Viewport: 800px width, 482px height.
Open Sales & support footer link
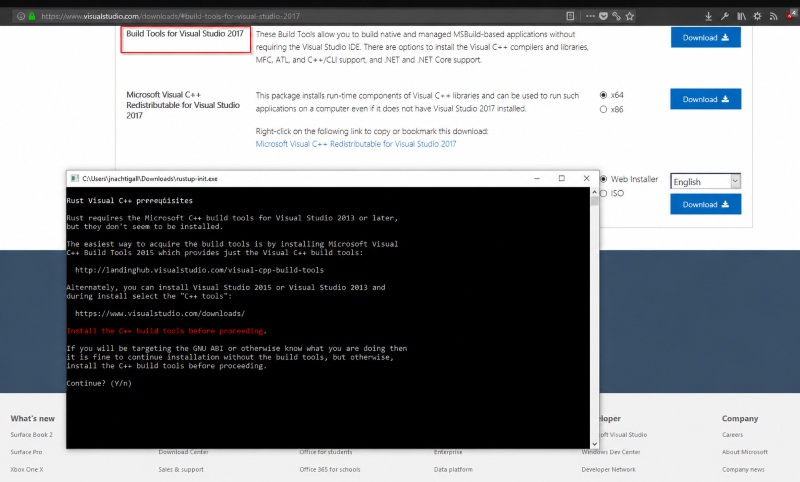point(181,469)
